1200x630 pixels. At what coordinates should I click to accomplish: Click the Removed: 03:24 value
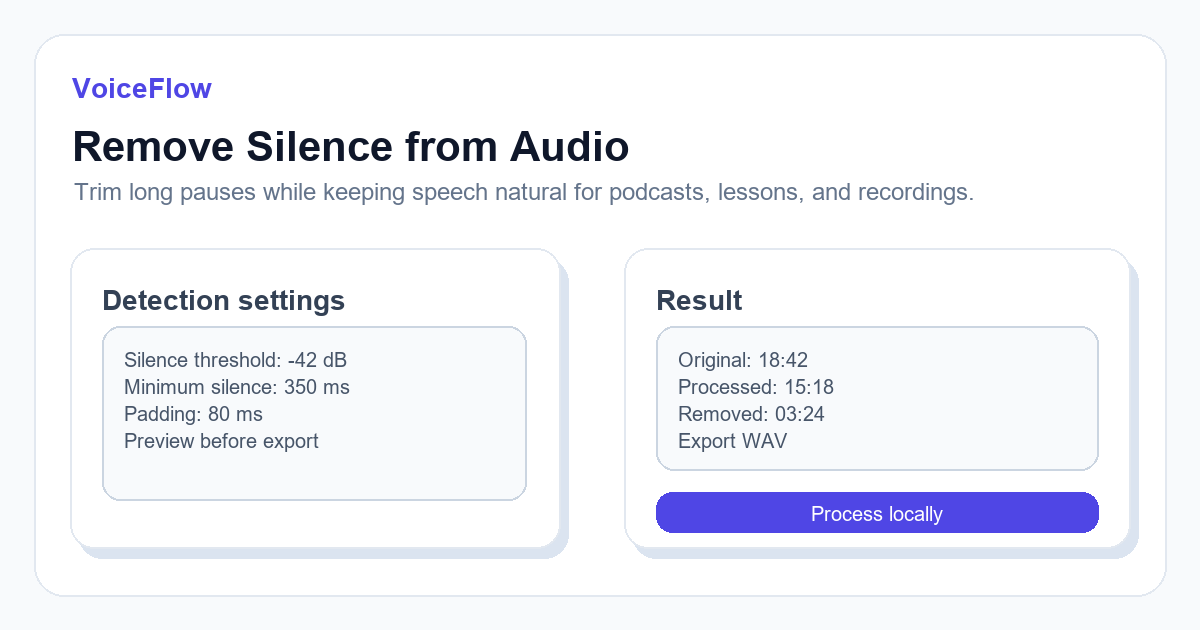751,414
